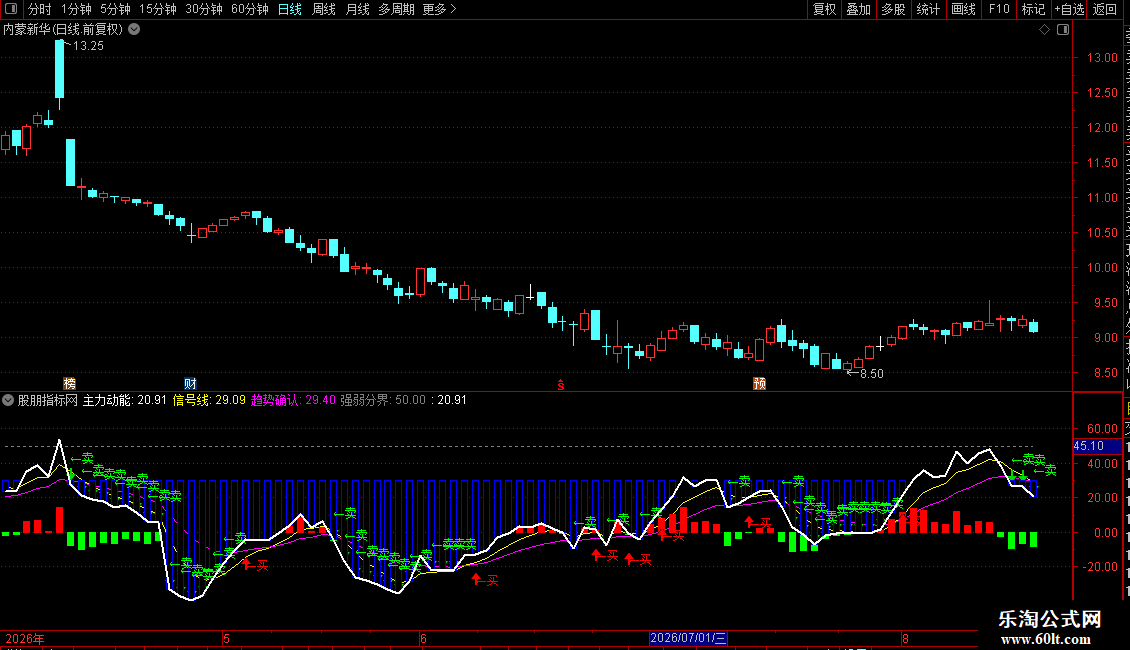
Task: Open the 多股 multi-stock view
Action: [x=893, y=9]
